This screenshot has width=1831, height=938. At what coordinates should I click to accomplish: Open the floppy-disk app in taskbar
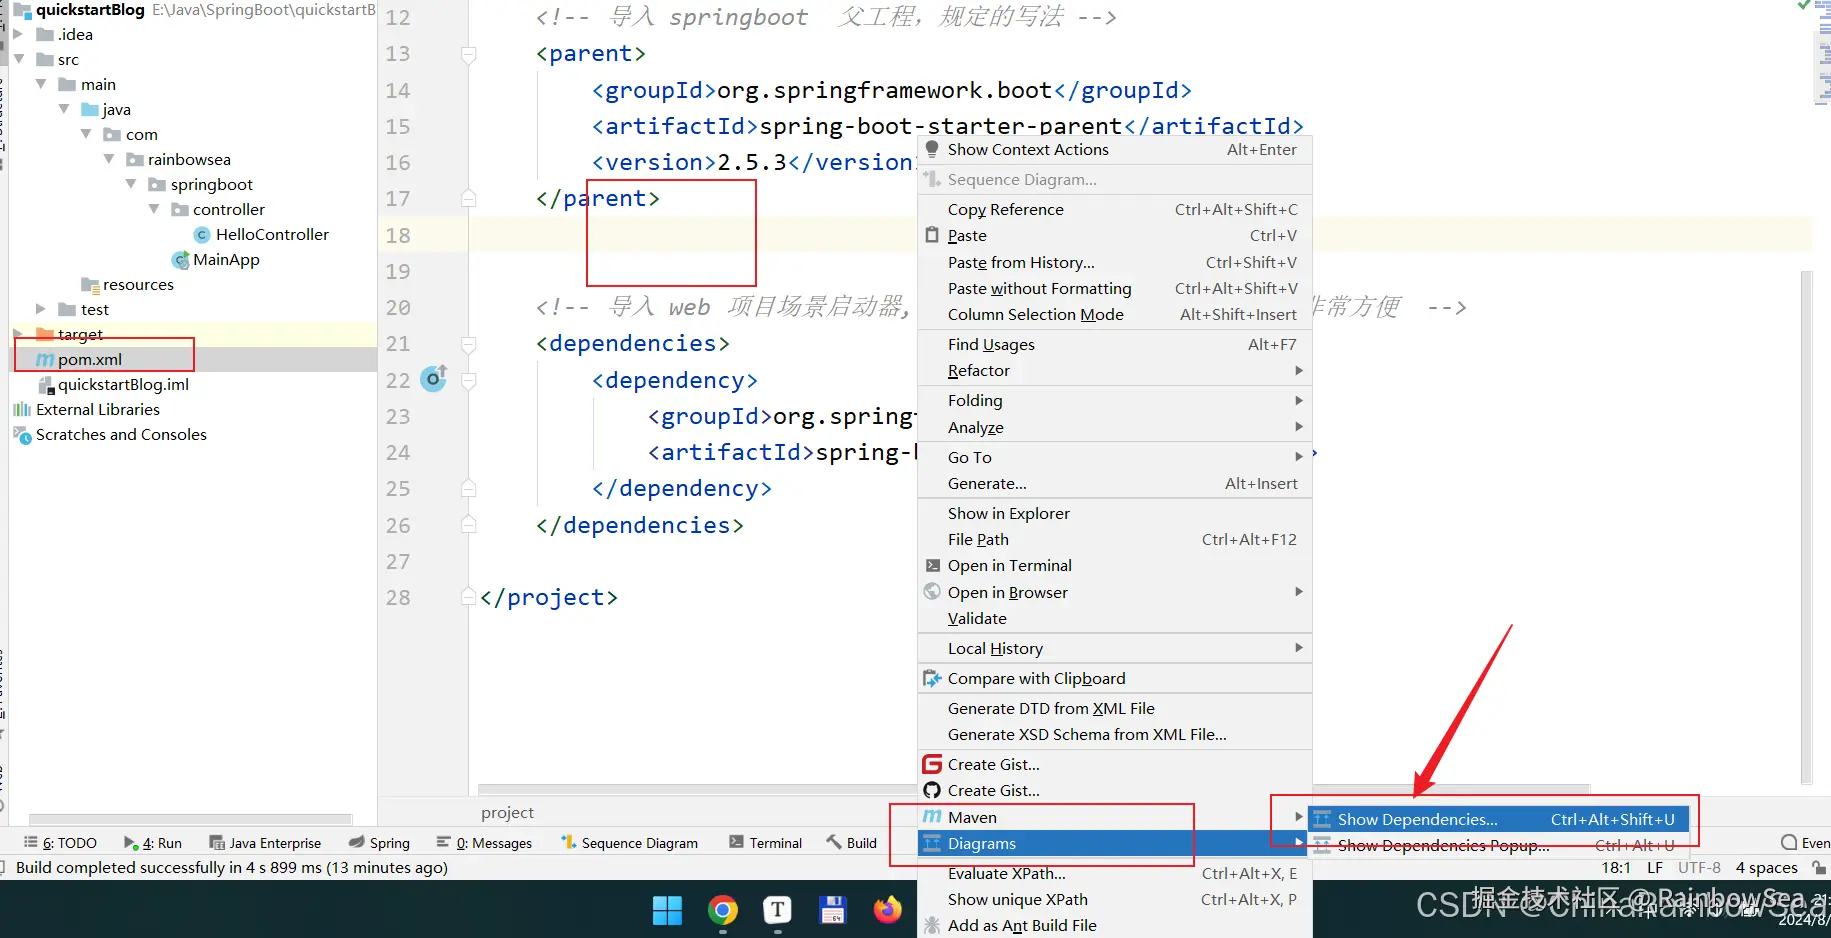(832, 910)
